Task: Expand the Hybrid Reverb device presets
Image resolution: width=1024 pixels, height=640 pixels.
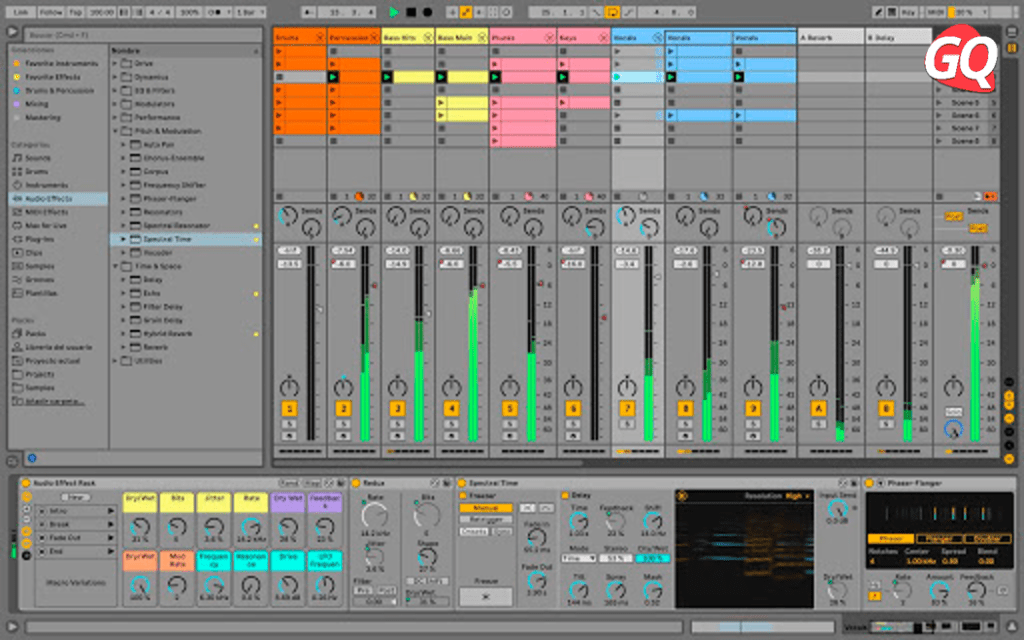Action: coord(123,334)
